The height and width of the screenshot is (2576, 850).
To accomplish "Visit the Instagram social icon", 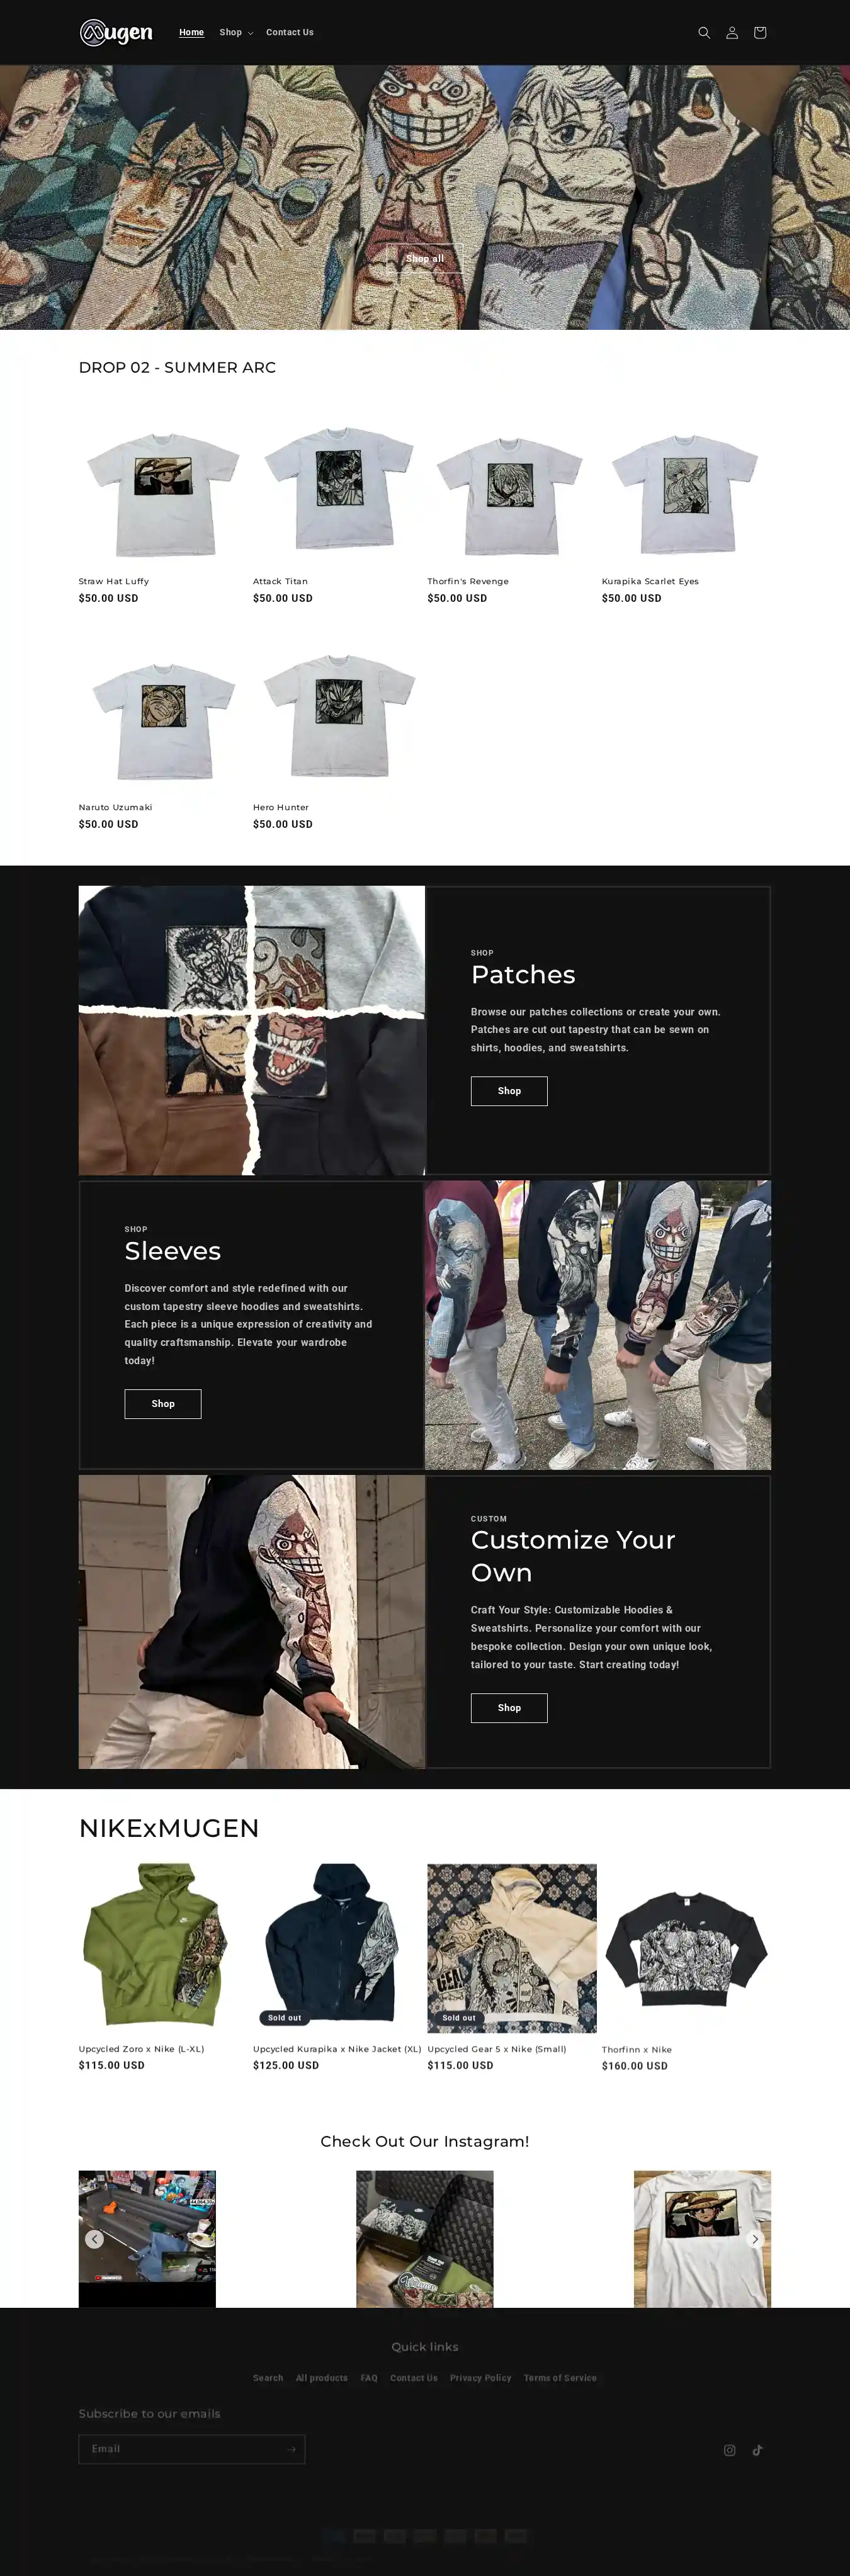I will pyautogui.click(x=730, y=2450).
